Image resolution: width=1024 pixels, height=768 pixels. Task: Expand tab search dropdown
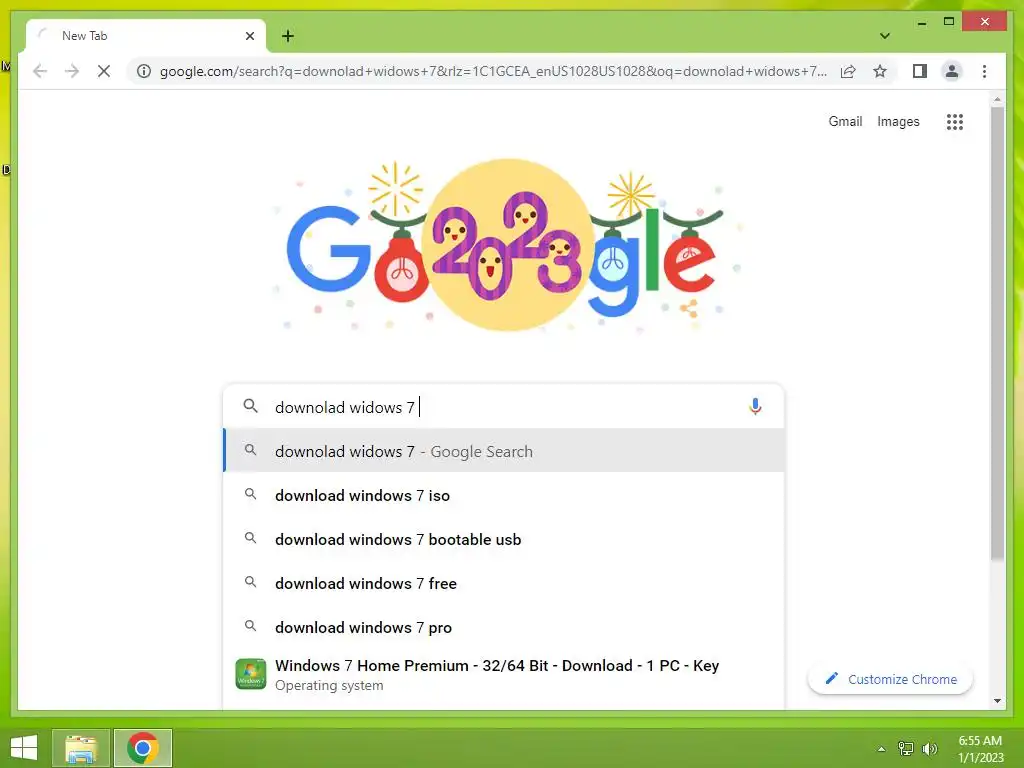pos(884,36)
